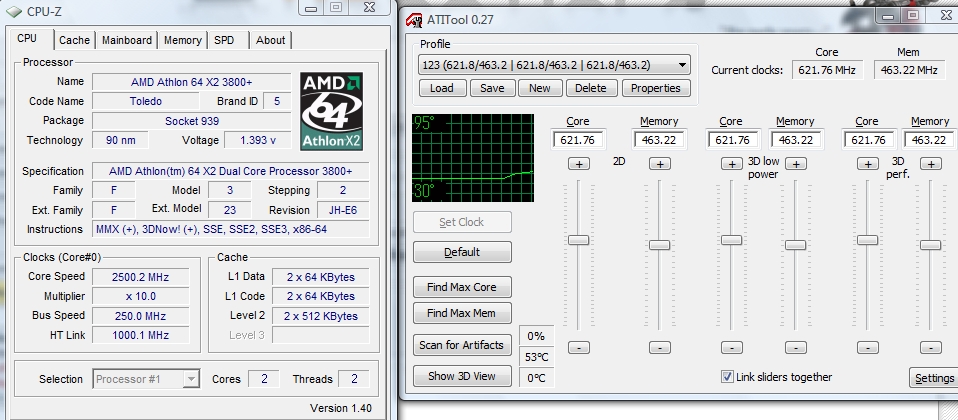Screen dimensions: 958x420
Task: Click the Default button
Action: pos(462,252)
